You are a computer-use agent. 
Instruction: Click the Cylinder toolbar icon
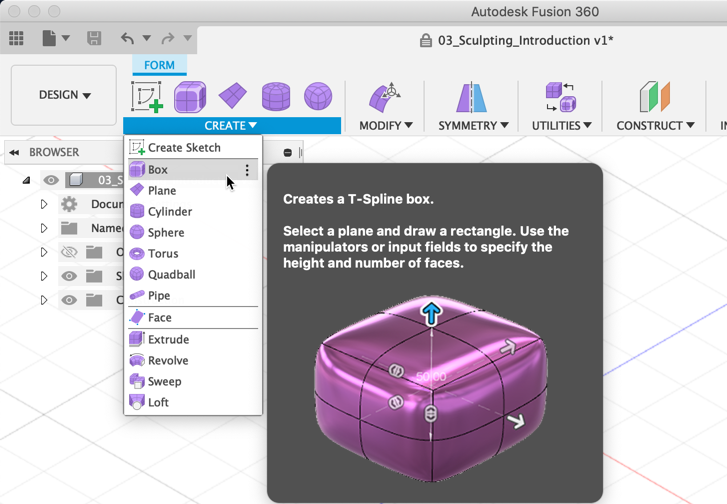pyautogui.click(x=276, y=96)
